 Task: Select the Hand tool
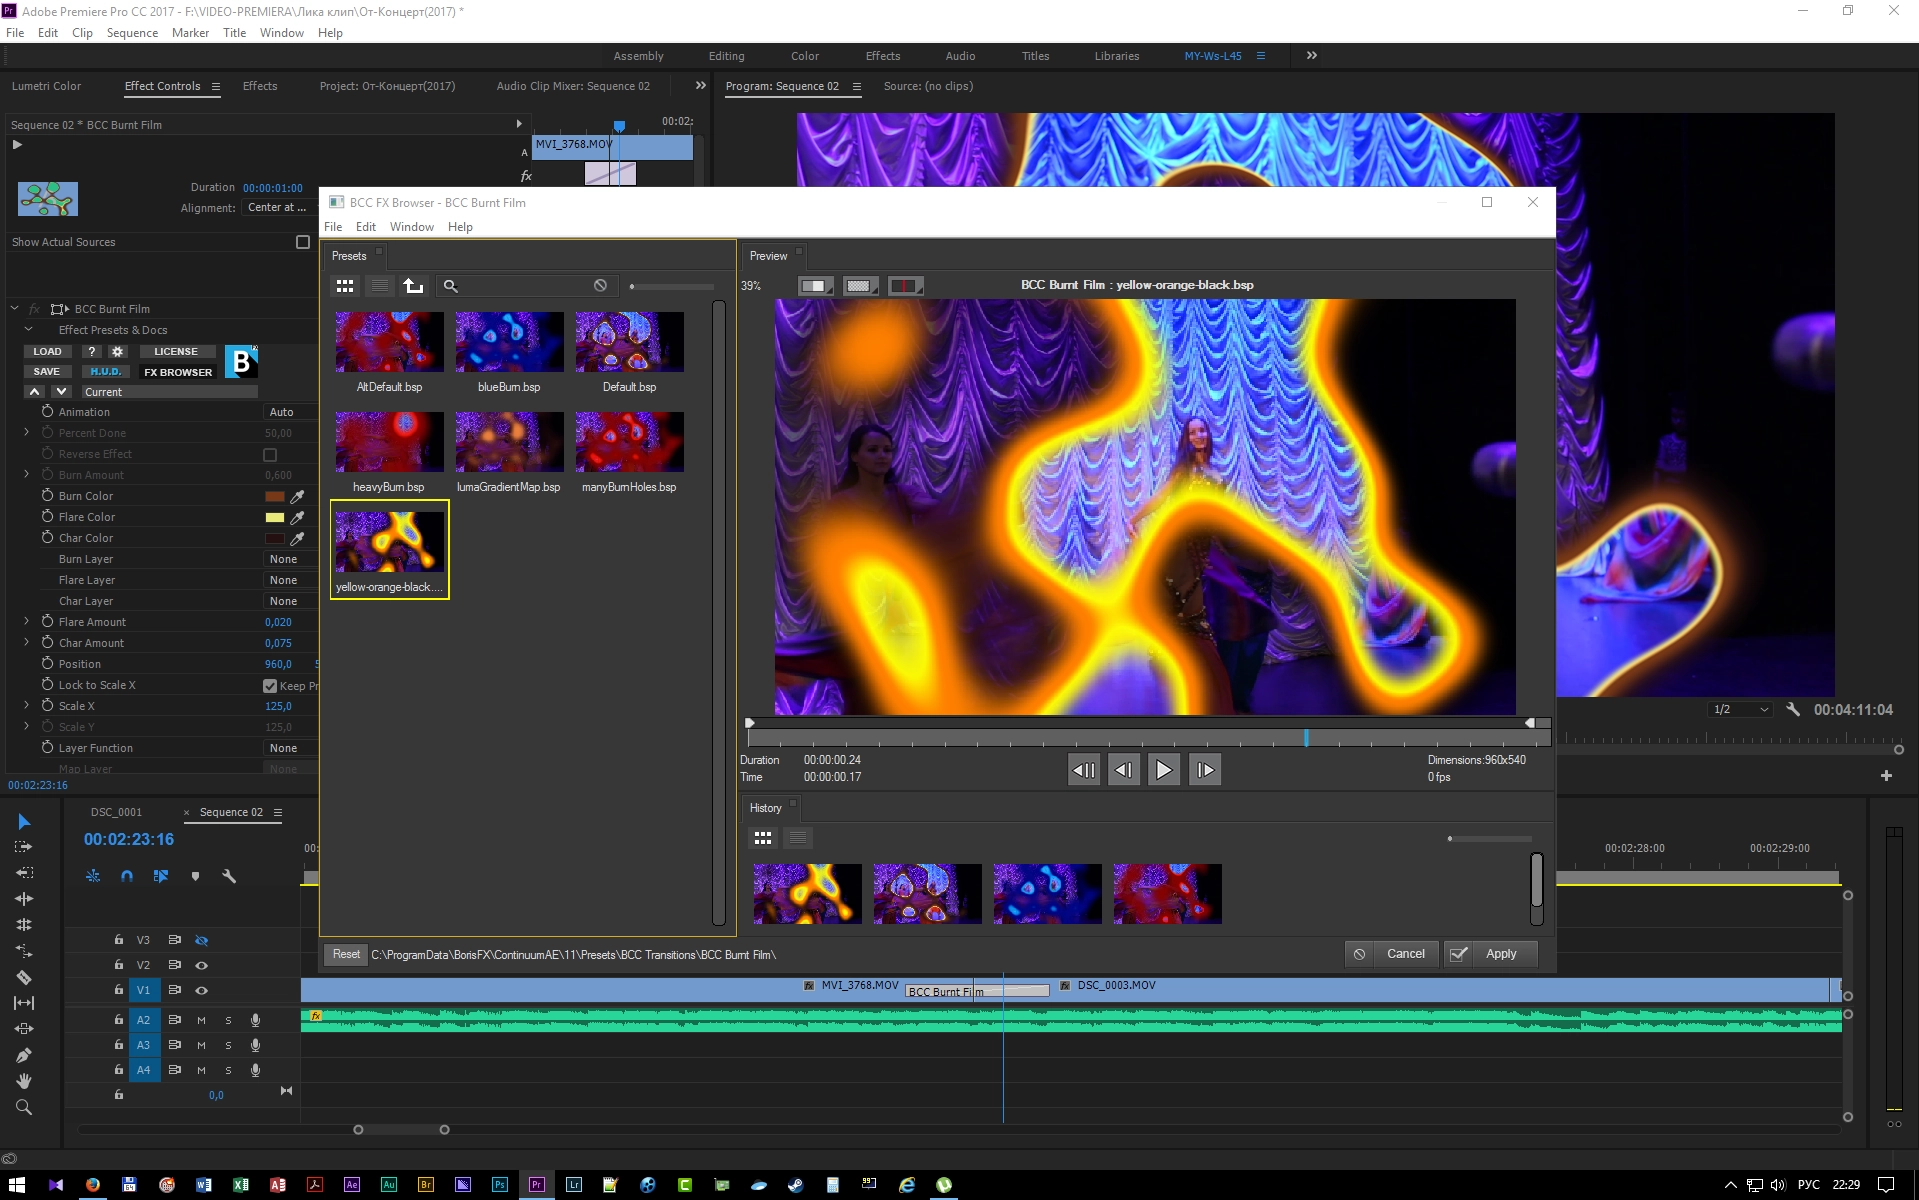click(x=24, y=1081)
